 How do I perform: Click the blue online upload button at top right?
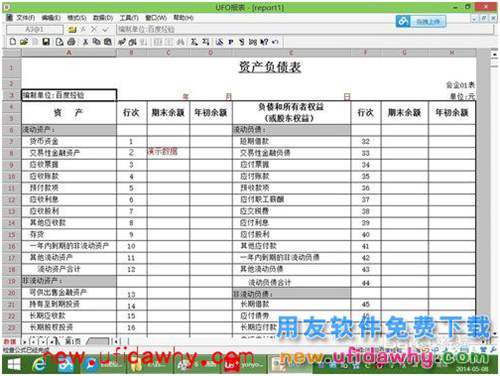click(421, 22)
